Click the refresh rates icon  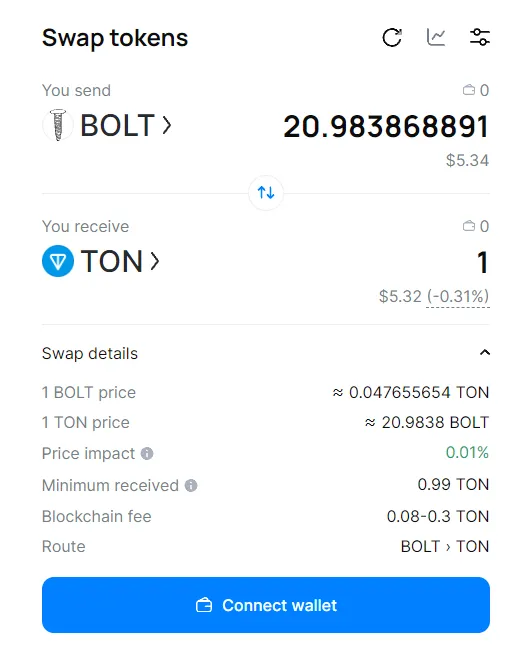point(392,38)
